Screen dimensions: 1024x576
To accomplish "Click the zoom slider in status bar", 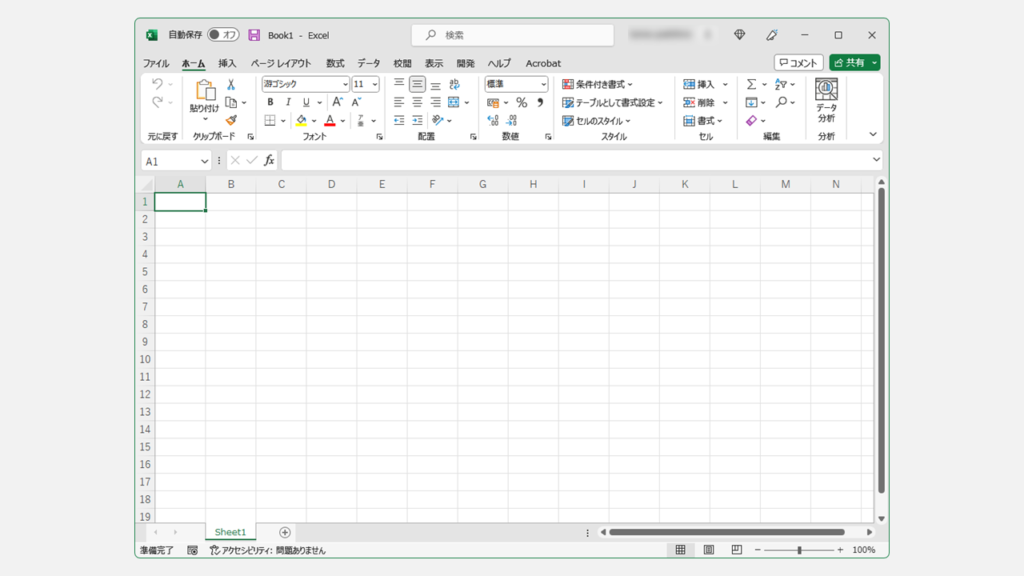I will [x=799, y=550].
